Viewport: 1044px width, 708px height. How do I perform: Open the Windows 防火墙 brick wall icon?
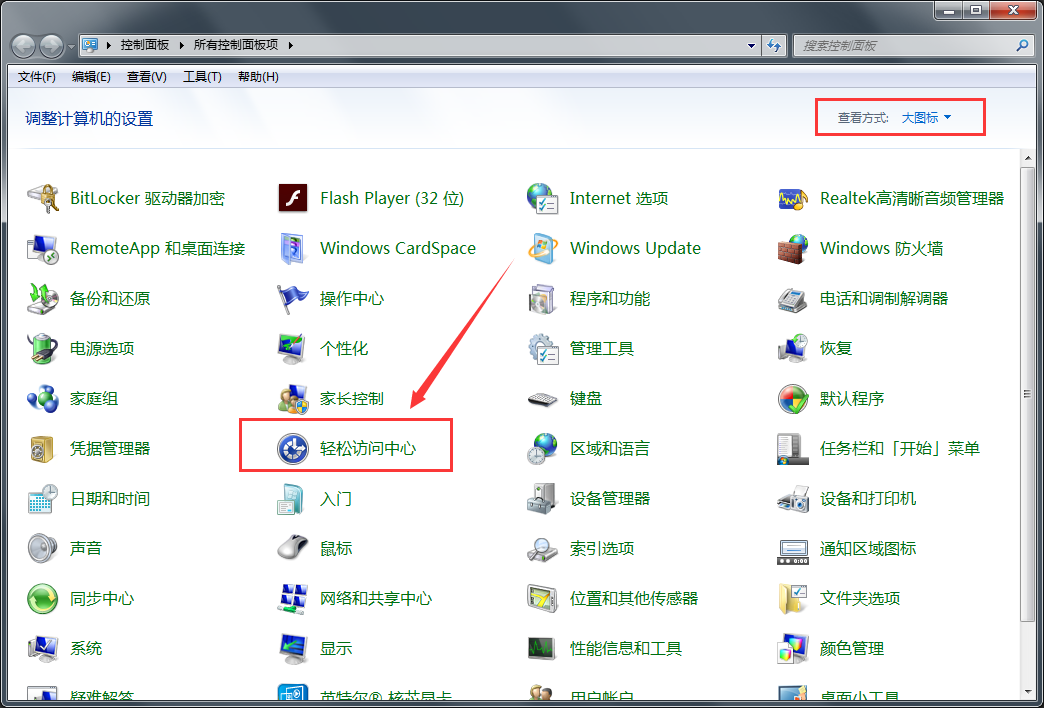(793, 248)
